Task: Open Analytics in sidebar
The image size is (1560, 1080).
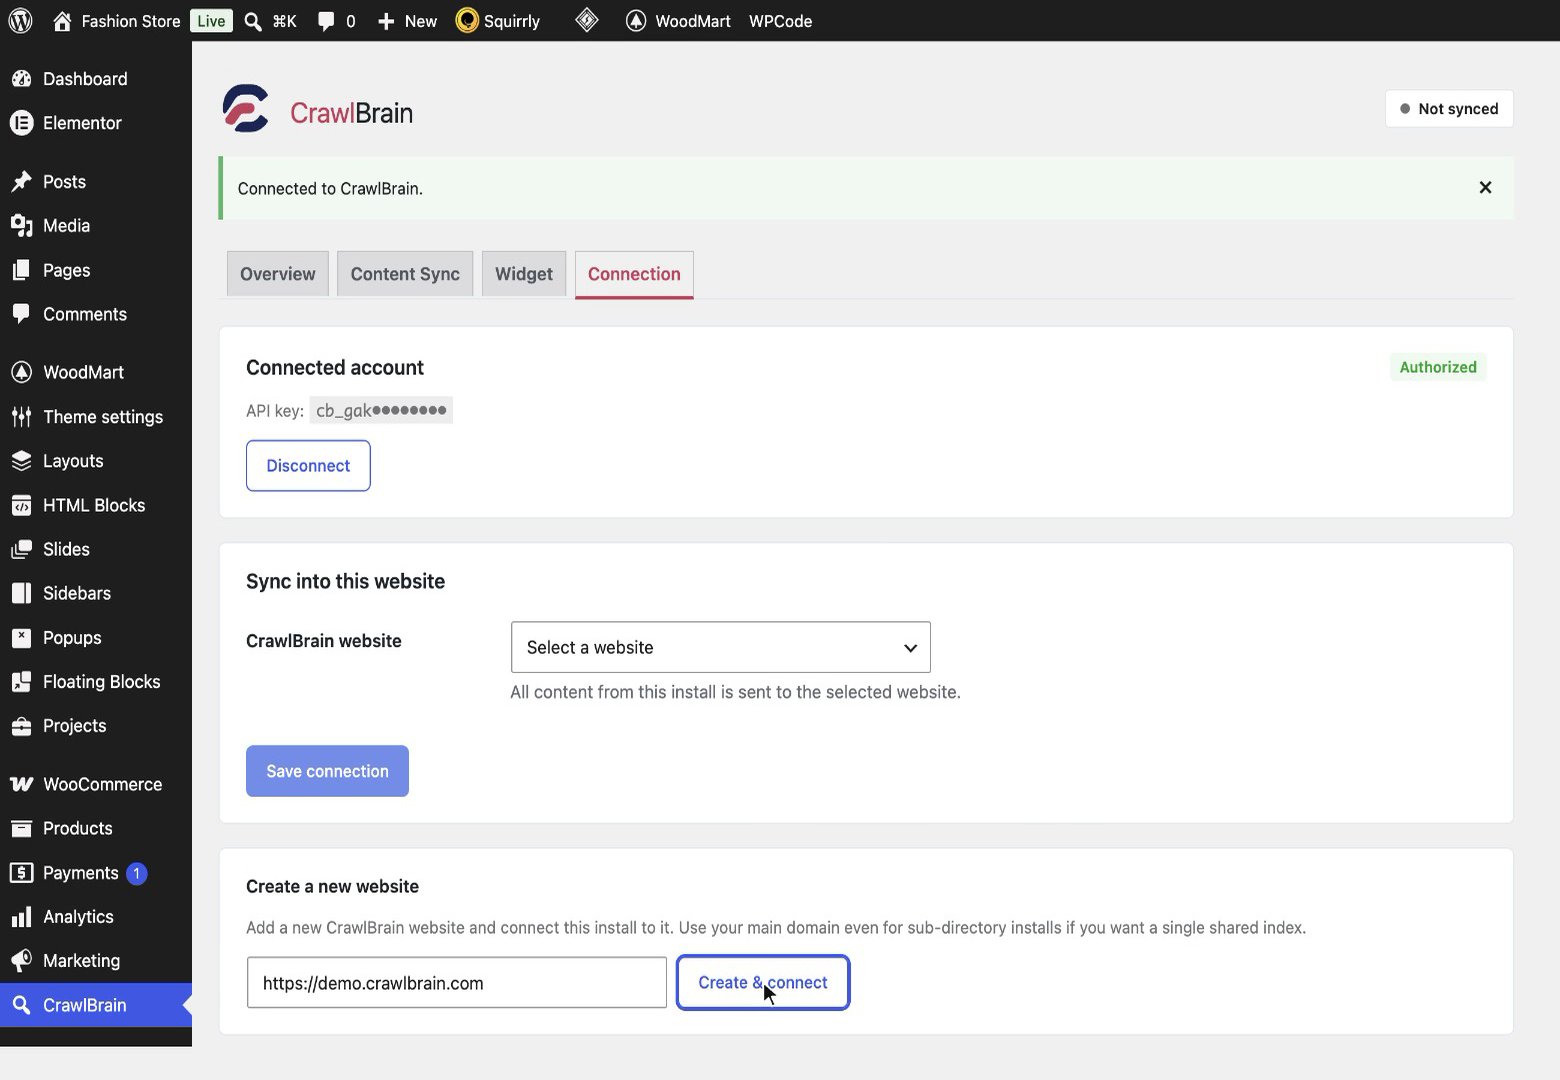Action: (x=96, y=917)
